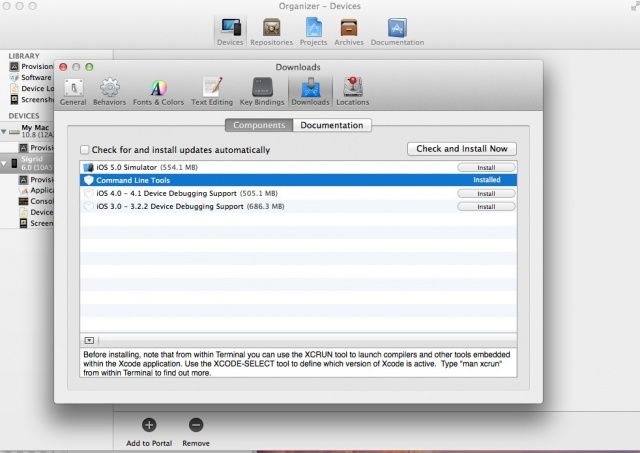Screen dimensions: 640x453
Task: Click XCRUN description text box
Action: tap(298, 363)
